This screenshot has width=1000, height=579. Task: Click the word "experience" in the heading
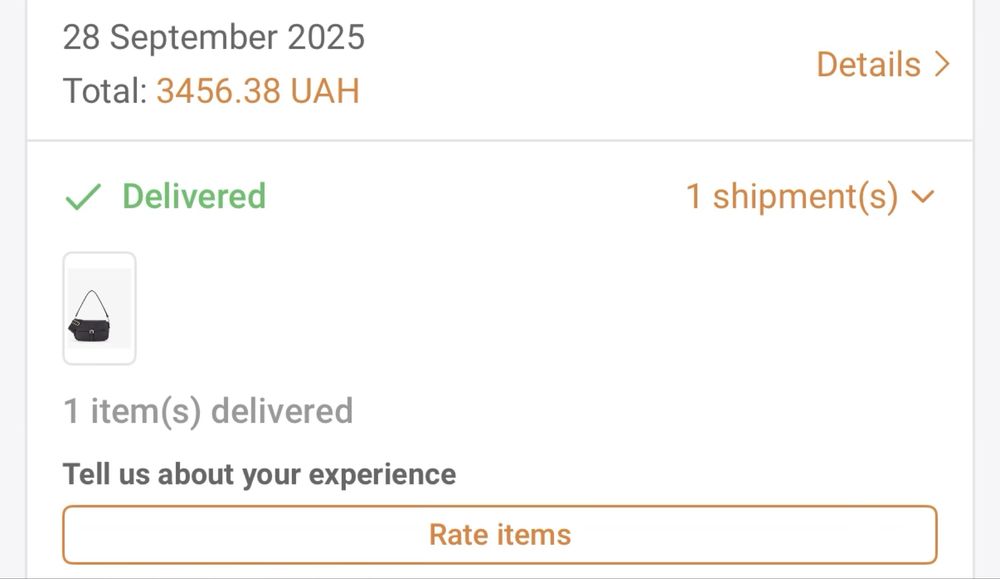click(383, 474)
